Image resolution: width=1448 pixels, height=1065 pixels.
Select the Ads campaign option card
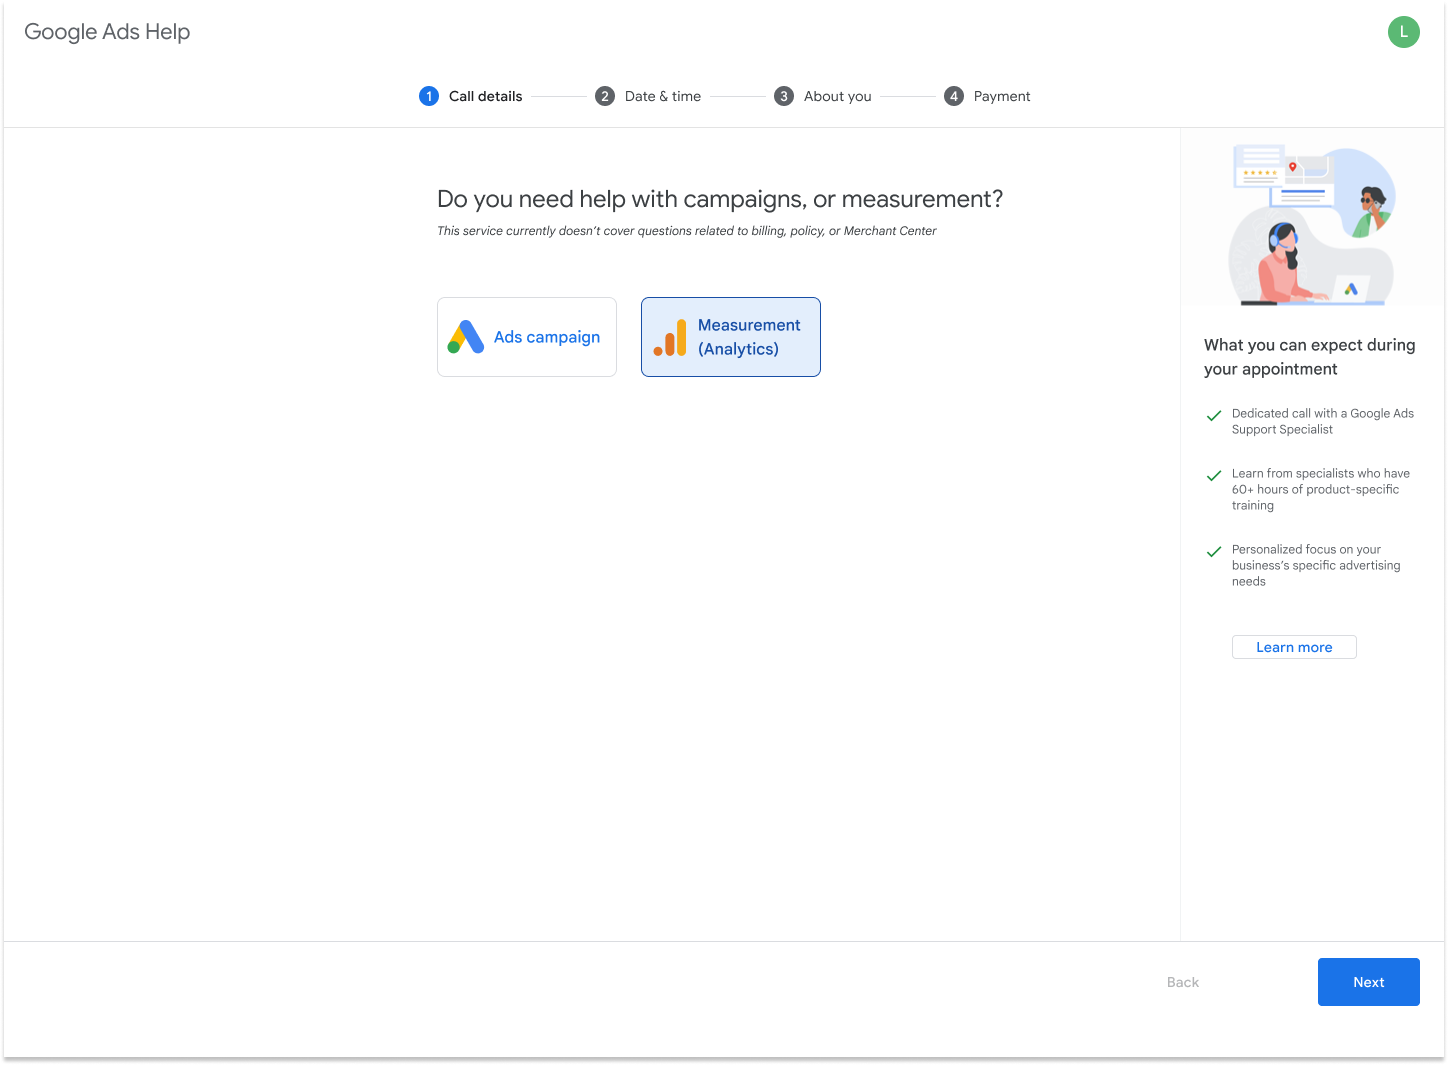[x=527, y=337]
